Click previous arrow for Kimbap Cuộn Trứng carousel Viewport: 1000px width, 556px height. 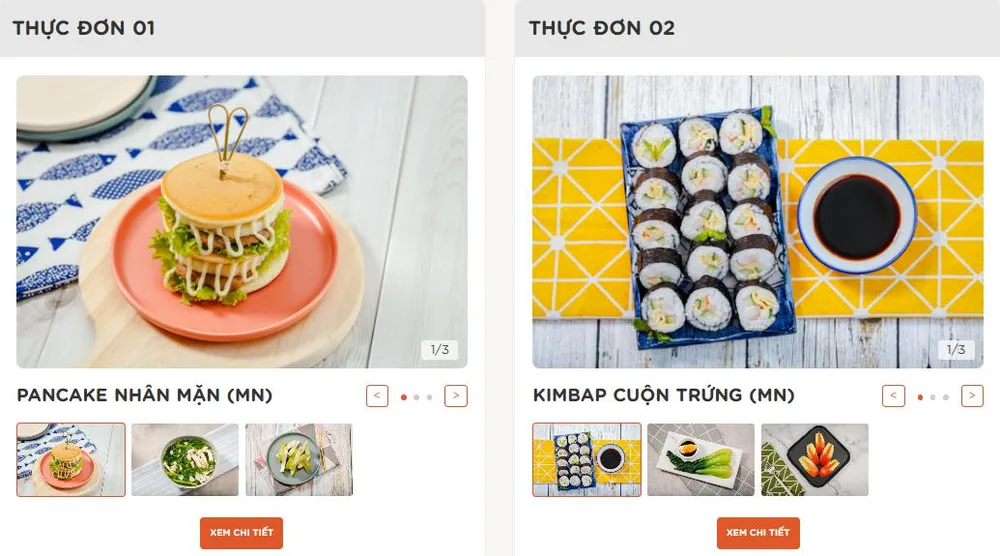click(x=893, y=396)
